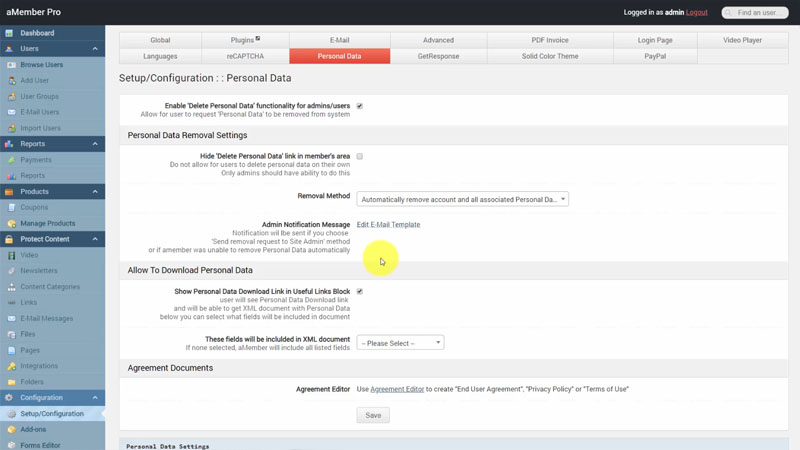Screen dimensions: 800x450
Task: Click the Add-ons sidebar icon
Action: point(10,429)
